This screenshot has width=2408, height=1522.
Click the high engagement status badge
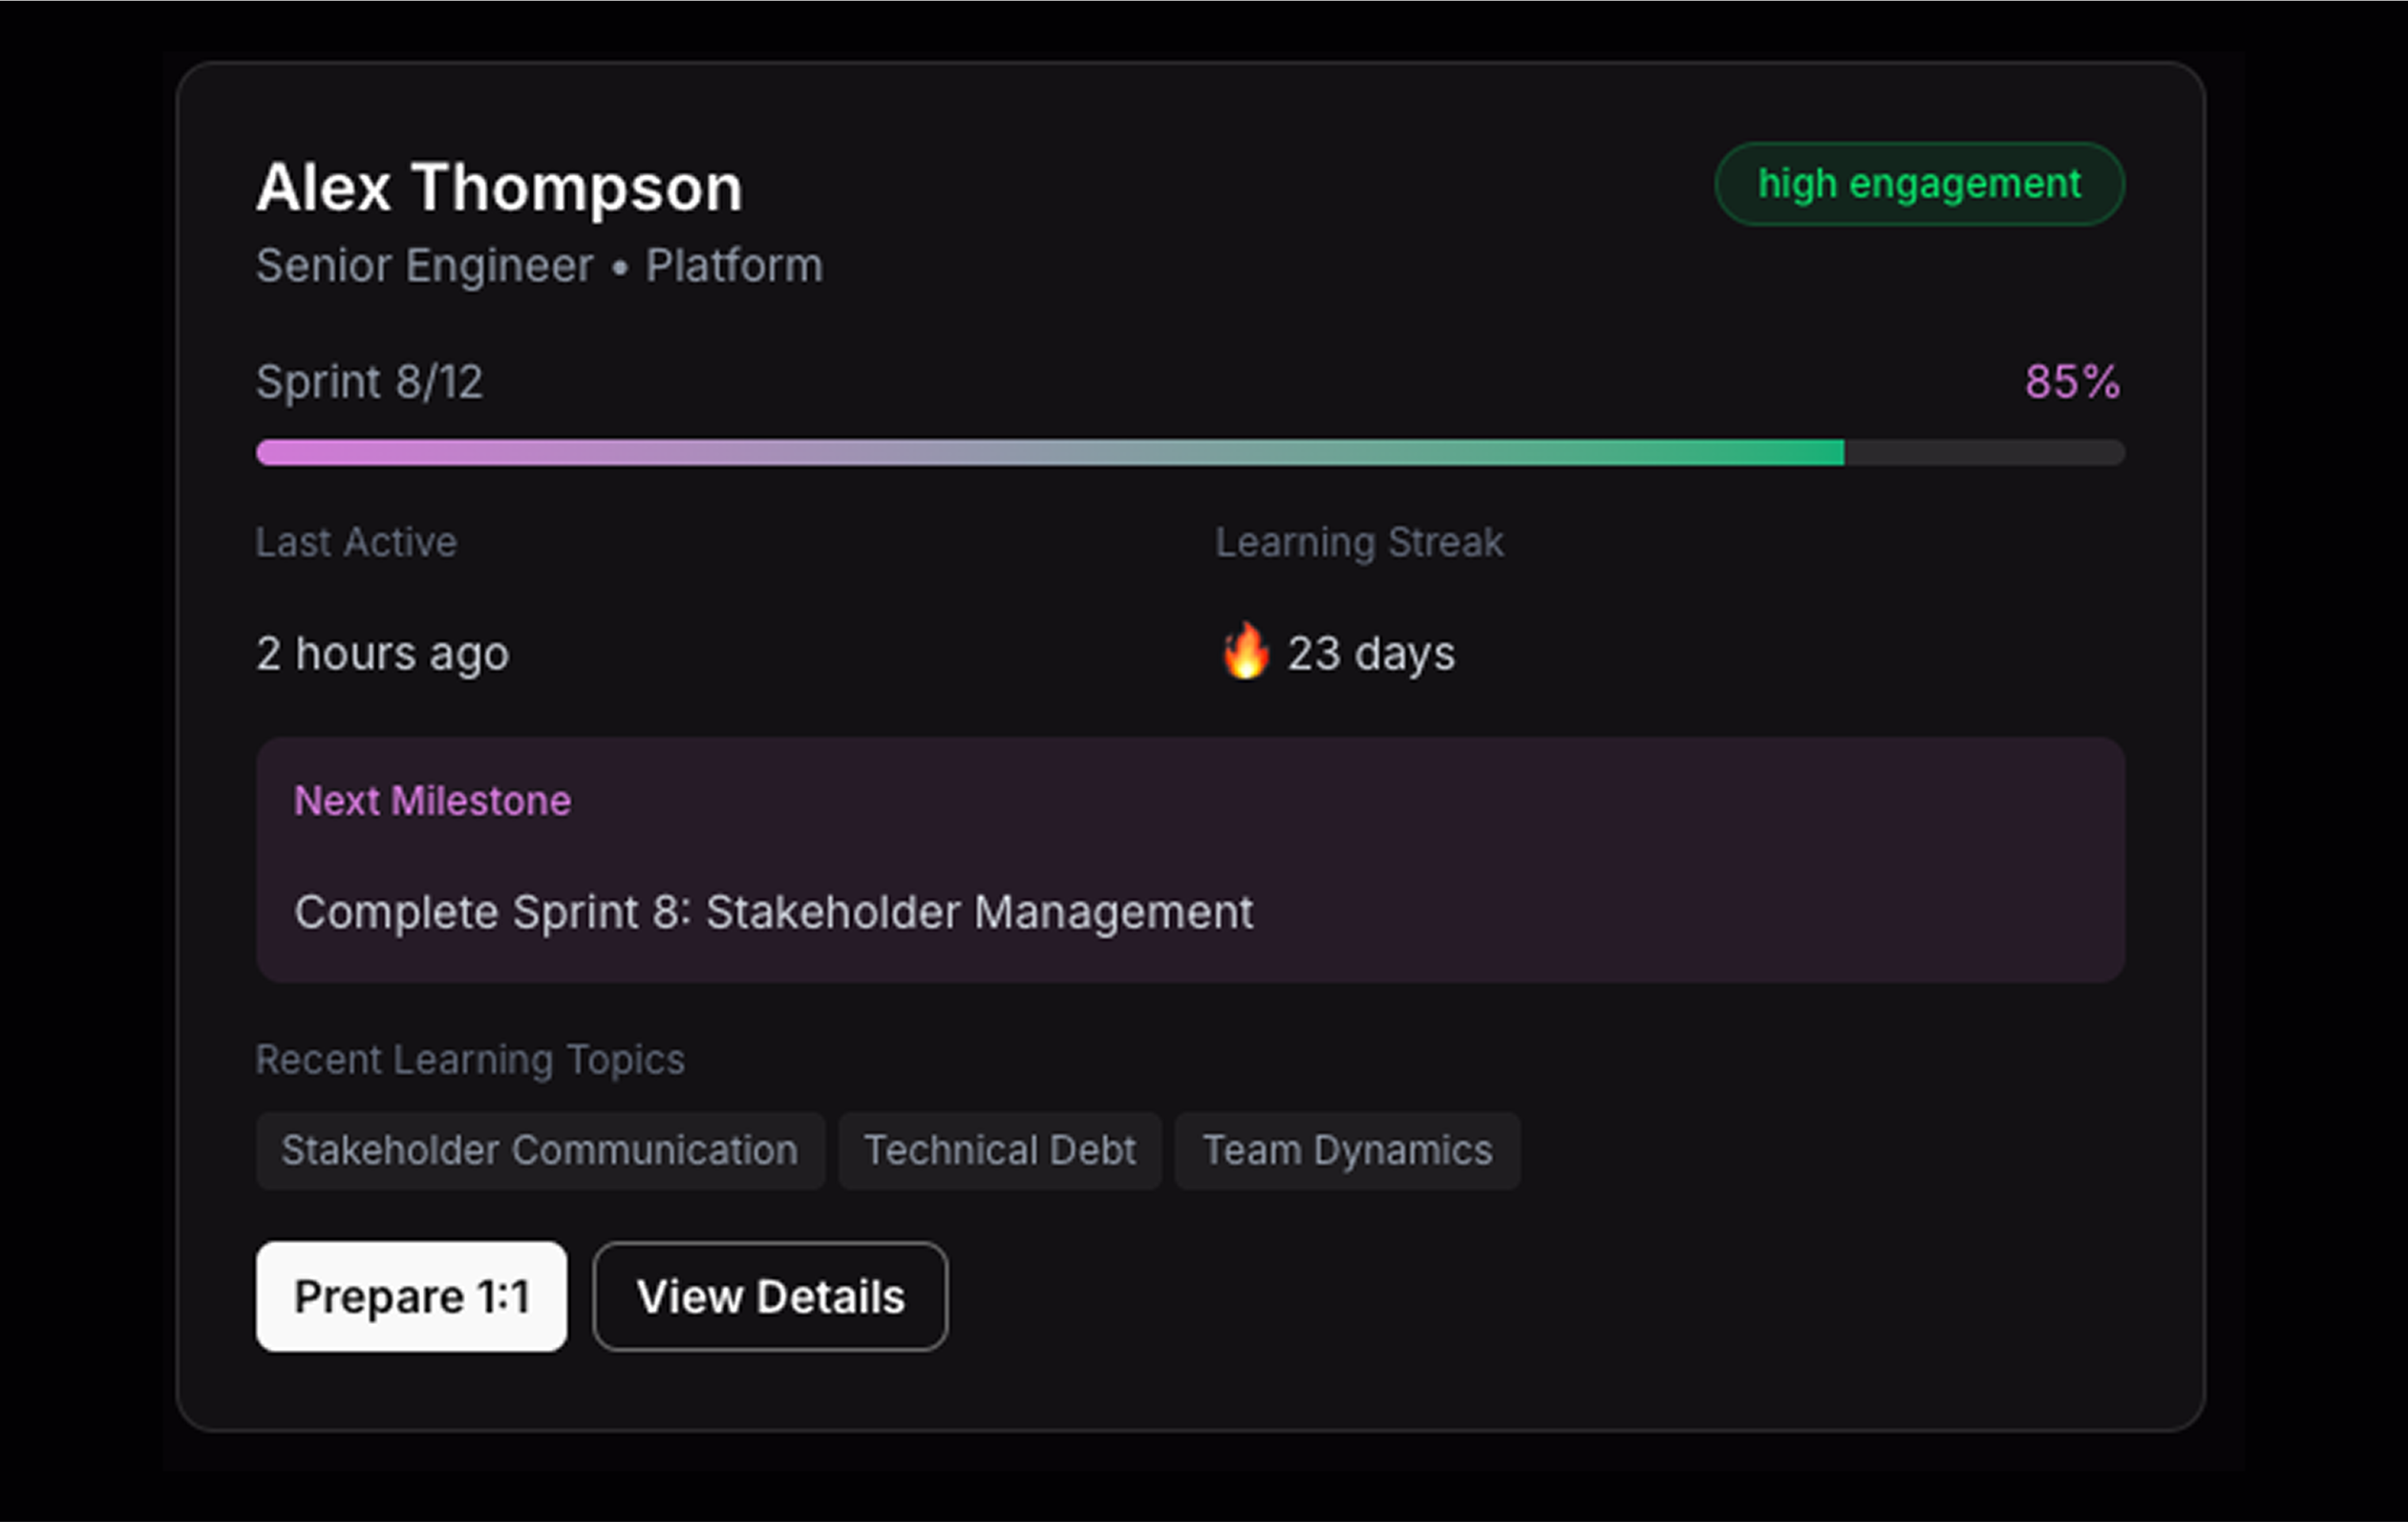[1919, 183]
